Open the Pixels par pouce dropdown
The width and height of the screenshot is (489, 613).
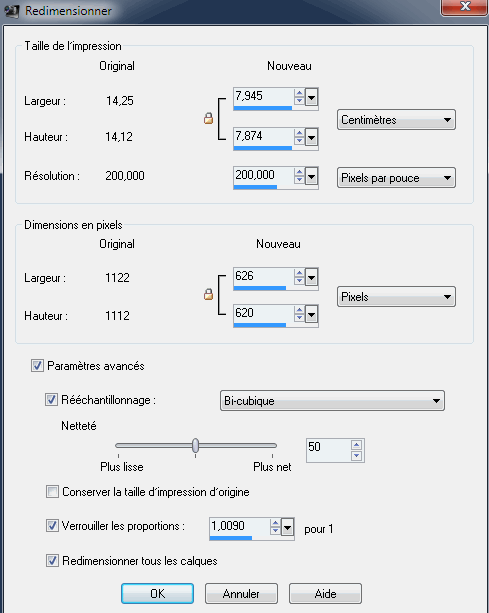pyautogui.click(x=396, y=178)
